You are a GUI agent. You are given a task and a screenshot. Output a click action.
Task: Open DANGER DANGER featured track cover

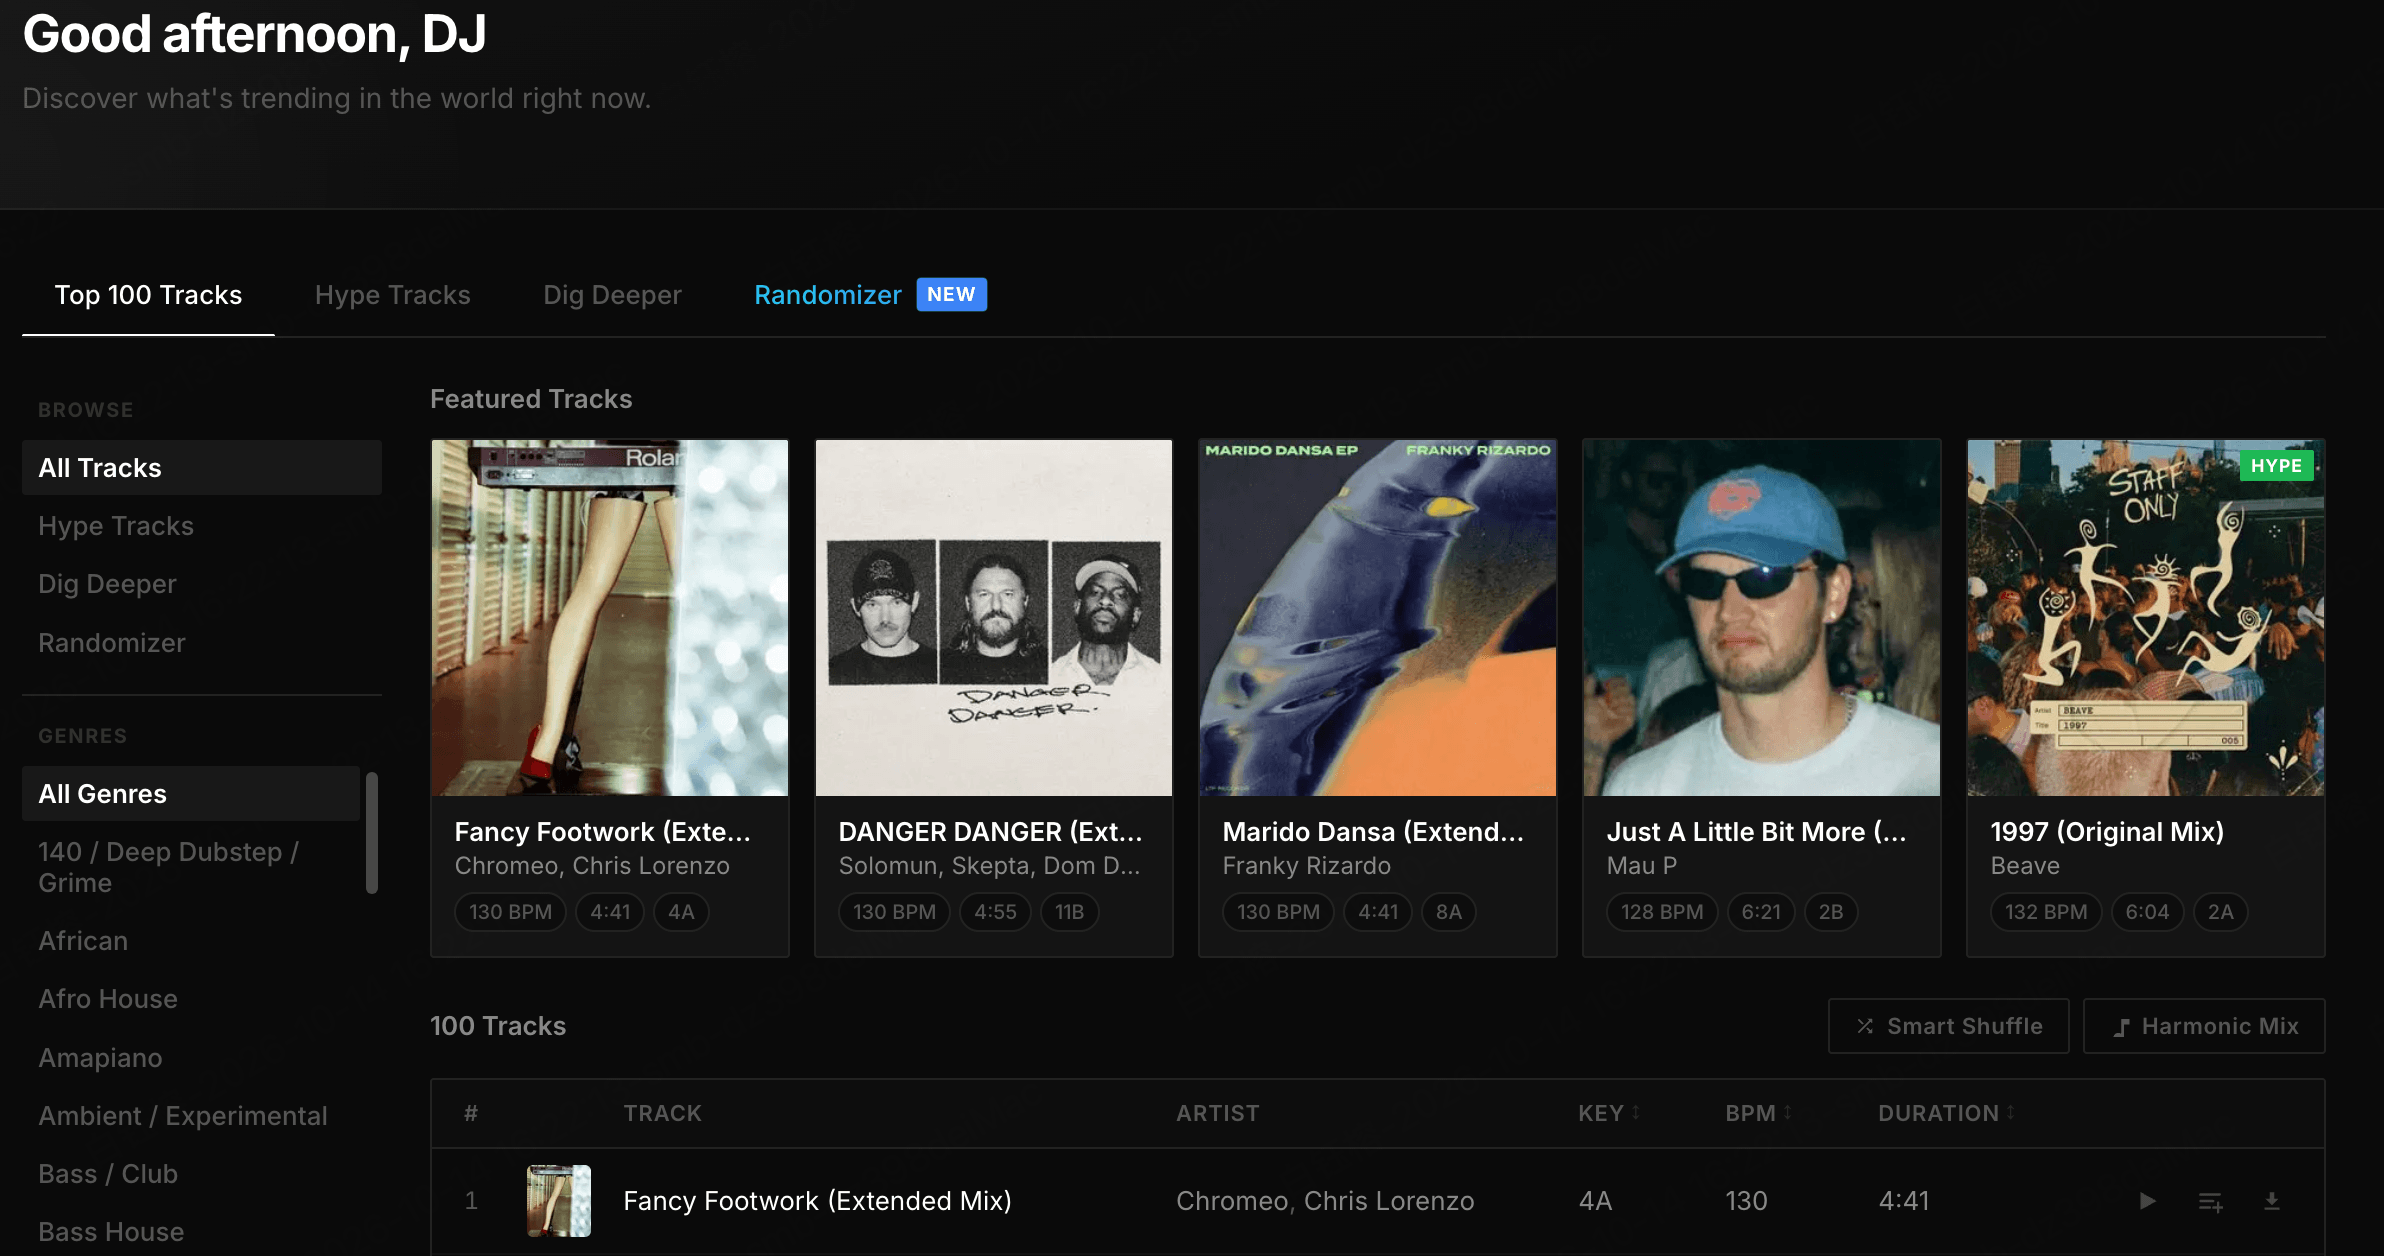[994, 618]
